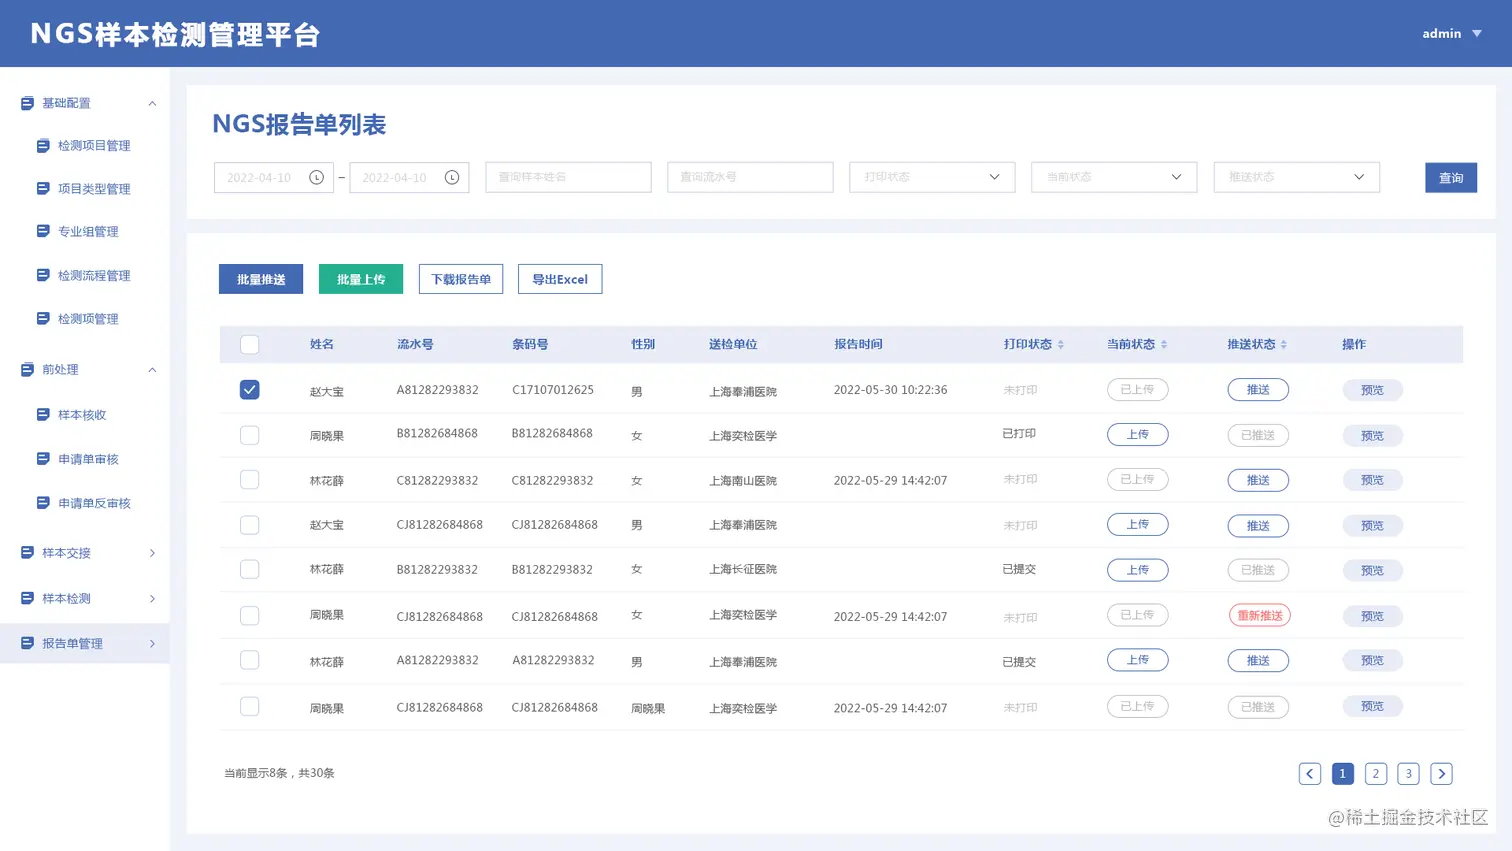This screenshot has height=851, width=1512.
Task: Click the end date input field
Action: tap(409, 177)
